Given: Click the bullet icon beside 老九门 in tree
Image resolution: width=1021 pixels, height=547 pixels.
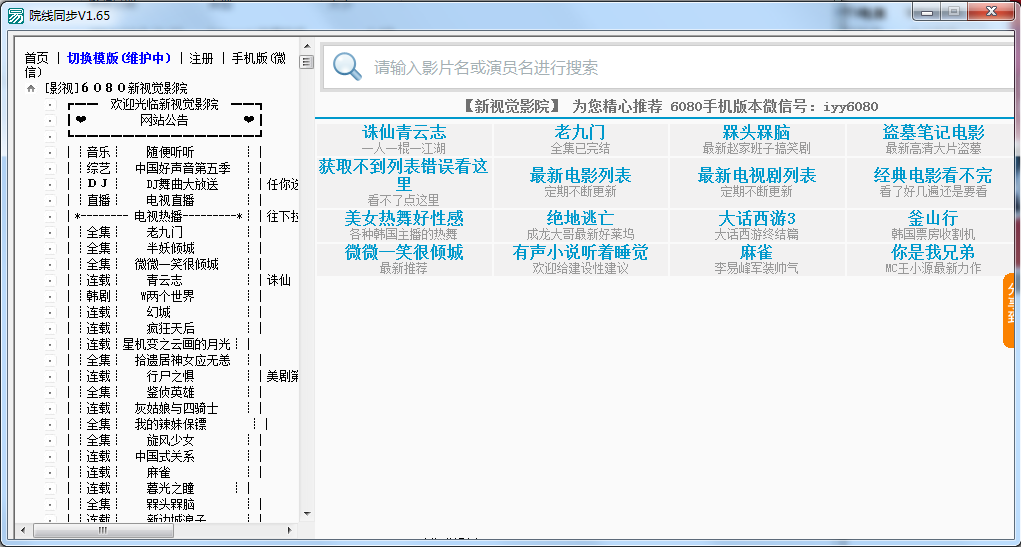Looking at the screenshot, I should pos(50,232).
